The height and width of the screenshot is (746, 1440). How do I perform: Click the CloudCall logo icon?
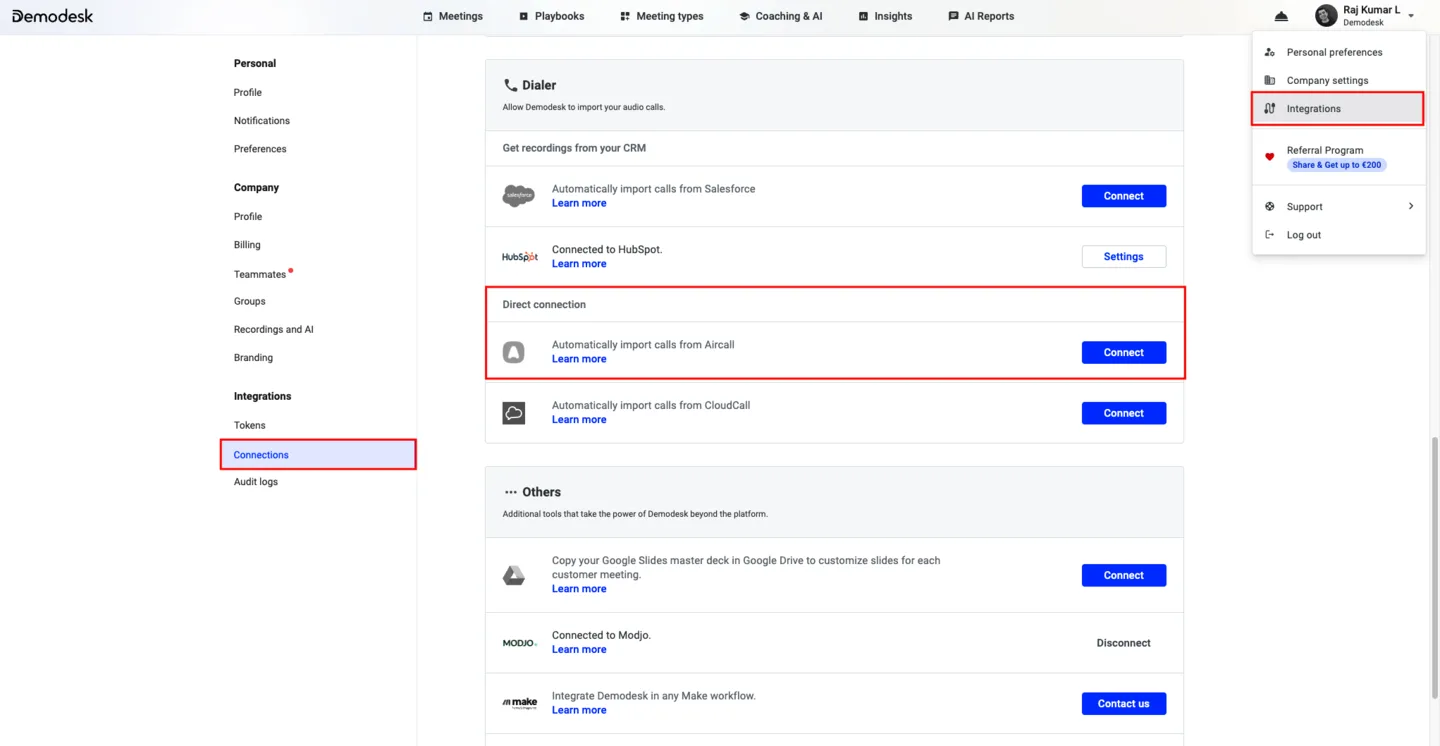[x=514, y=413]
